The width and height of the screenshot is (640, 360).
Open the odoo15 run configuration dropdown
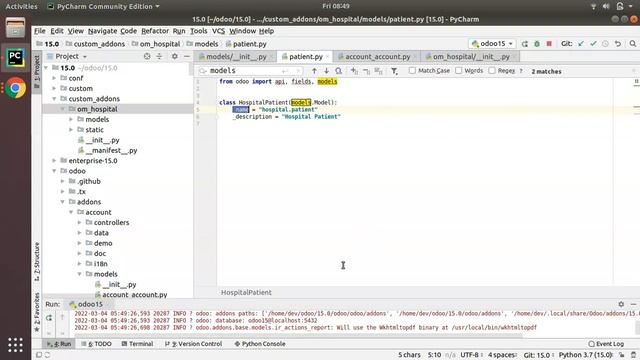492,44
